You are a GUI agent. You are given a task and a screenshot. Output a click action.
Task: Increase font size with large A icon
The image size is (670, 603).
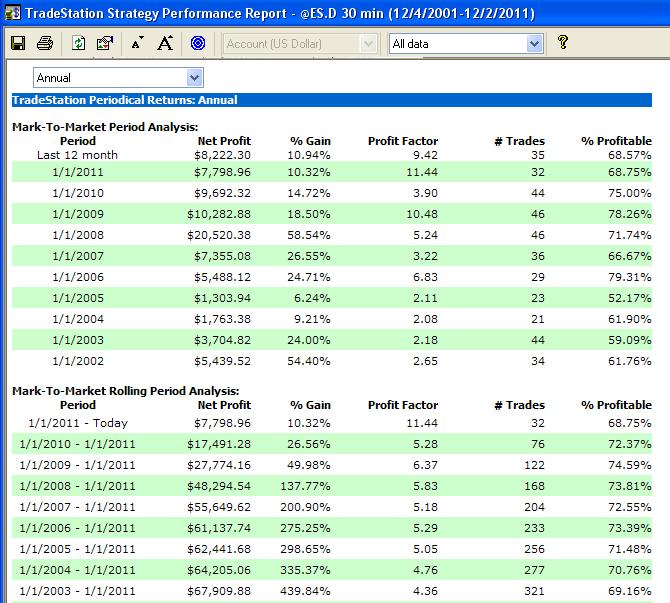pos(165,43)
